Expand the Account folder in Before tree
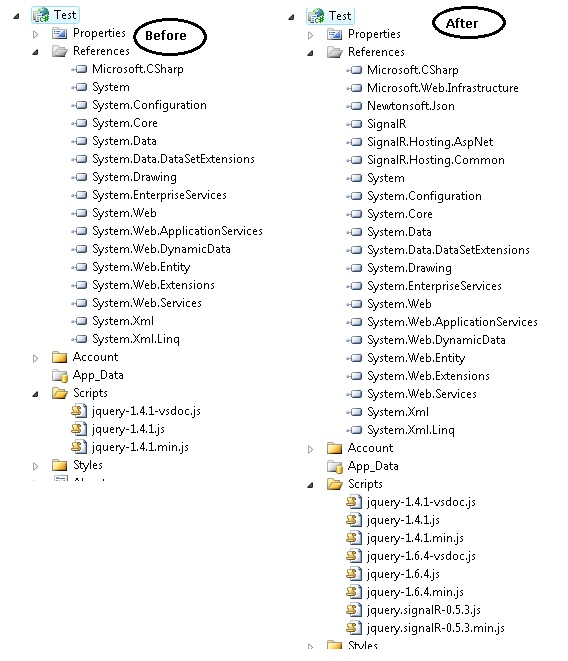The width and height of the screenshot is (568, 661). pos(35,358)
